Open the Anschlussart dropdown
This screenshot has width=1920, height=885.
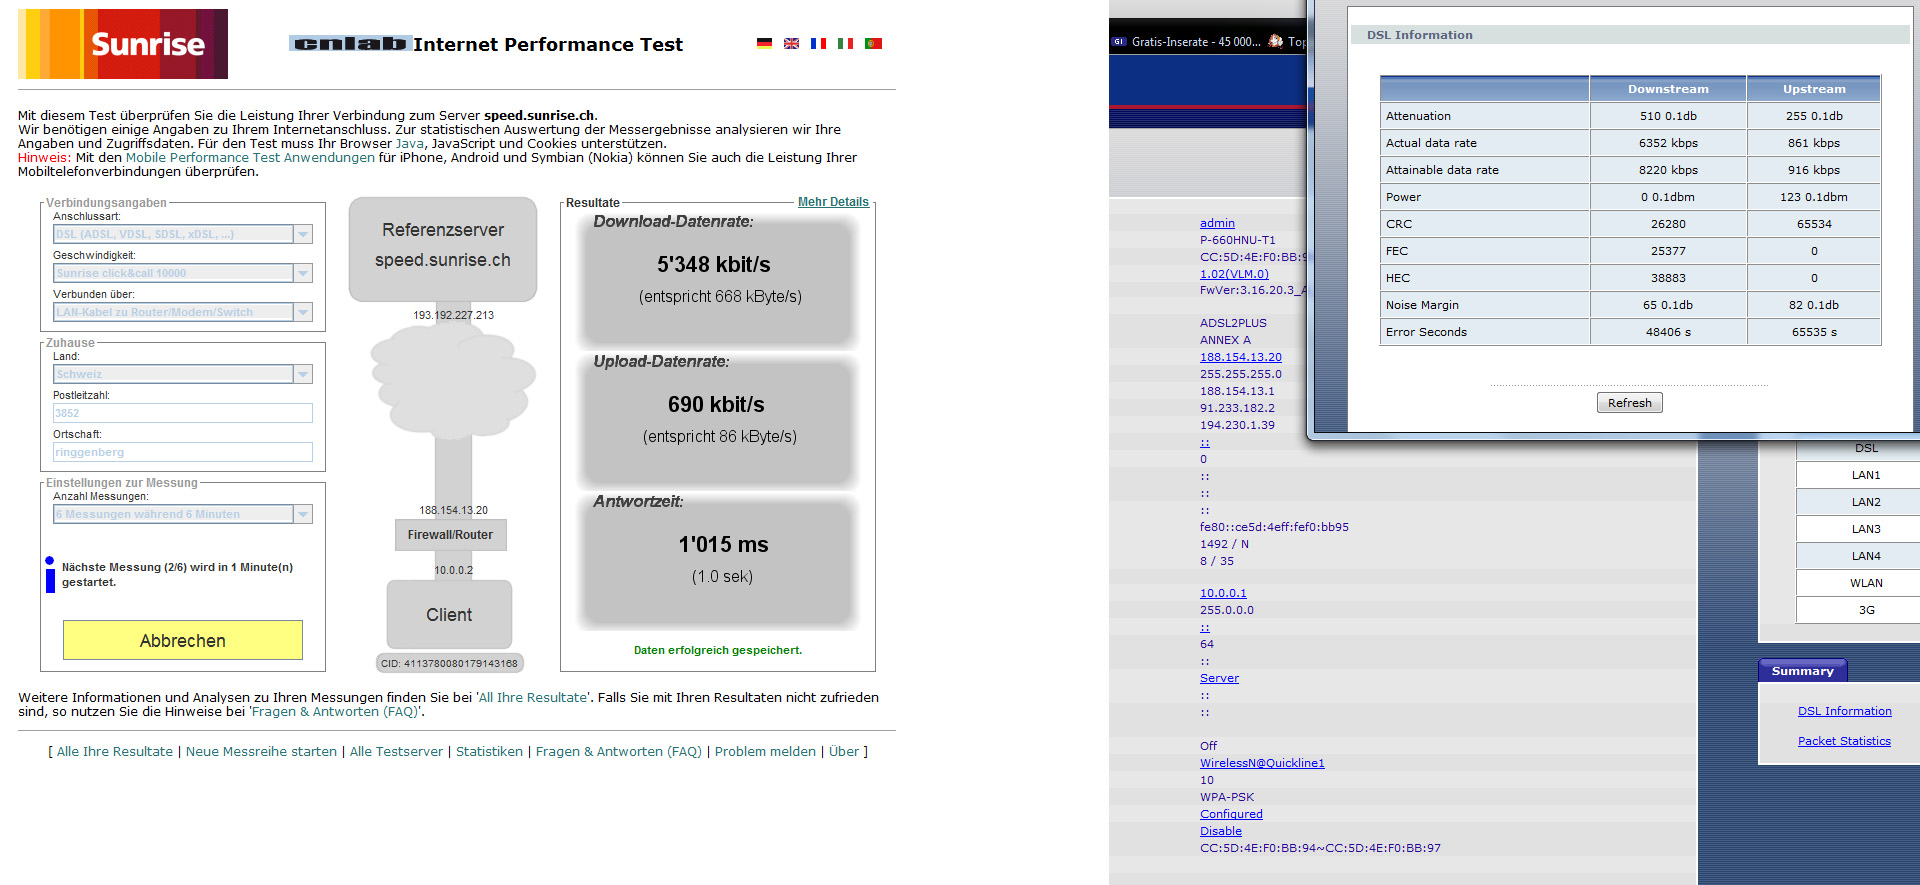click(183, 234)
